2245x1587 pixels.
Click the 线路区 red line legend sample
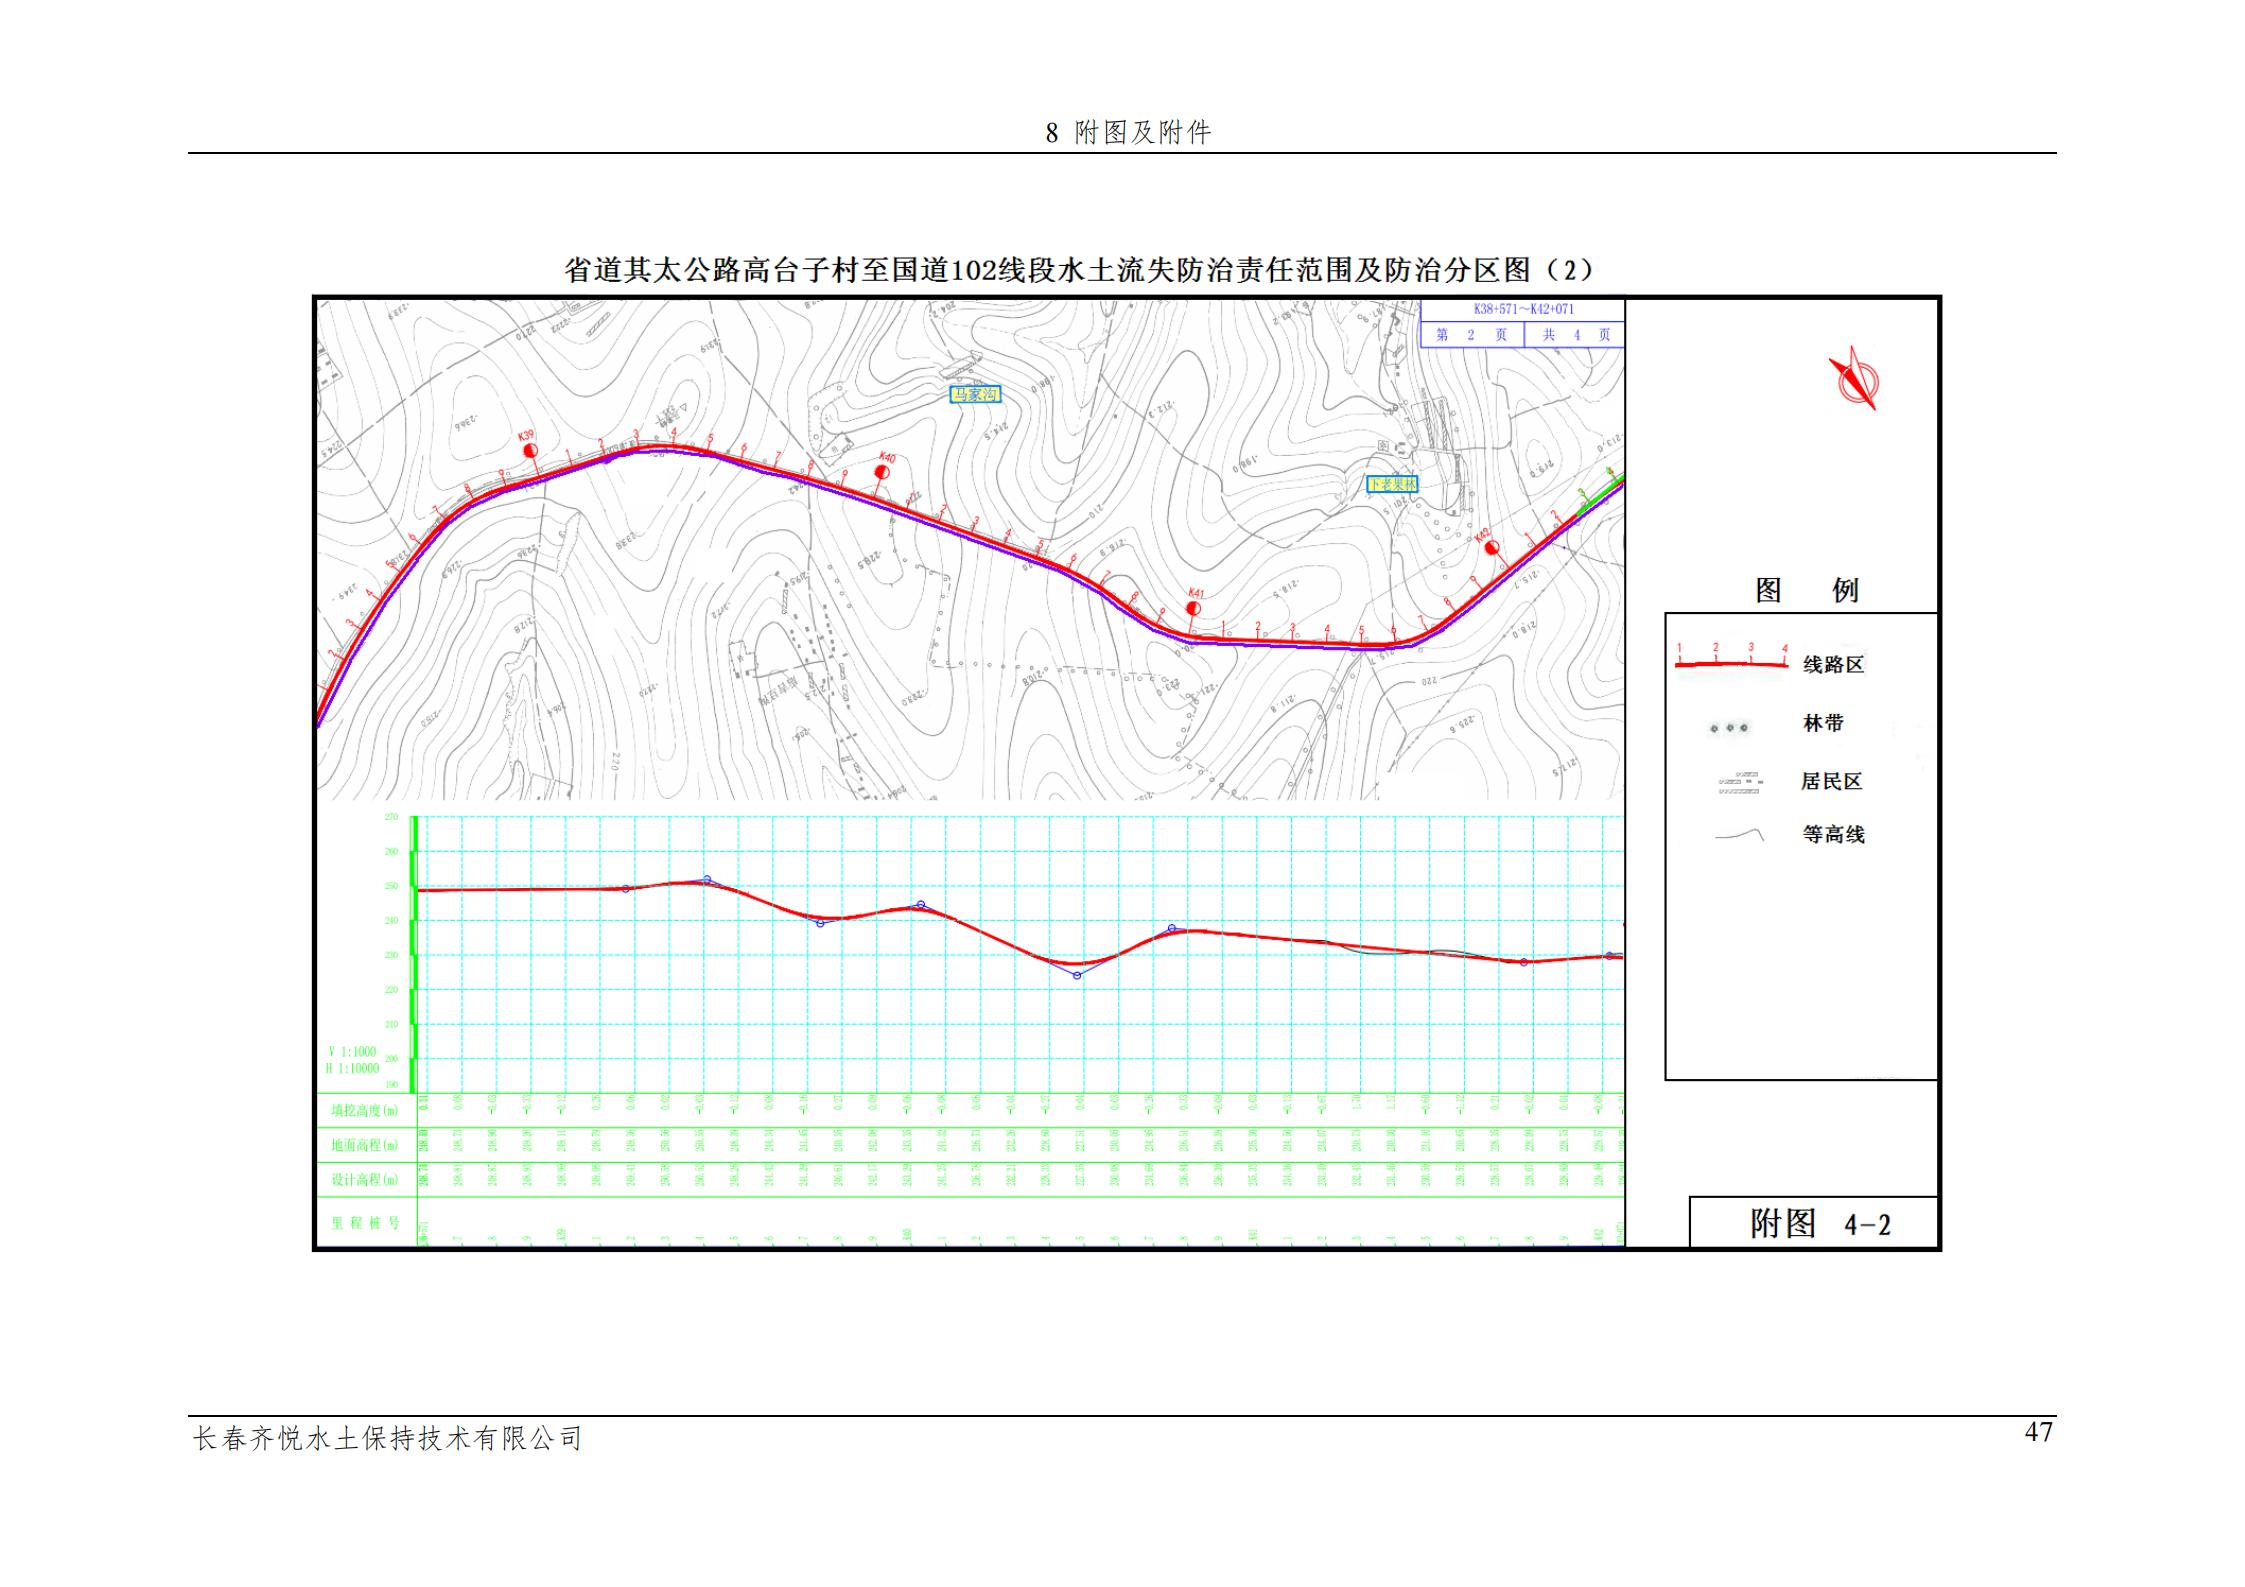click(x=1731, y=663)
